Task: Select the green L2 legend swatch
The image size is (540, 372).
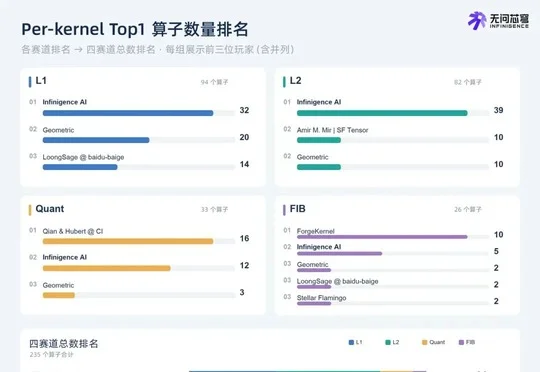Action: click(x=388, y=342)
